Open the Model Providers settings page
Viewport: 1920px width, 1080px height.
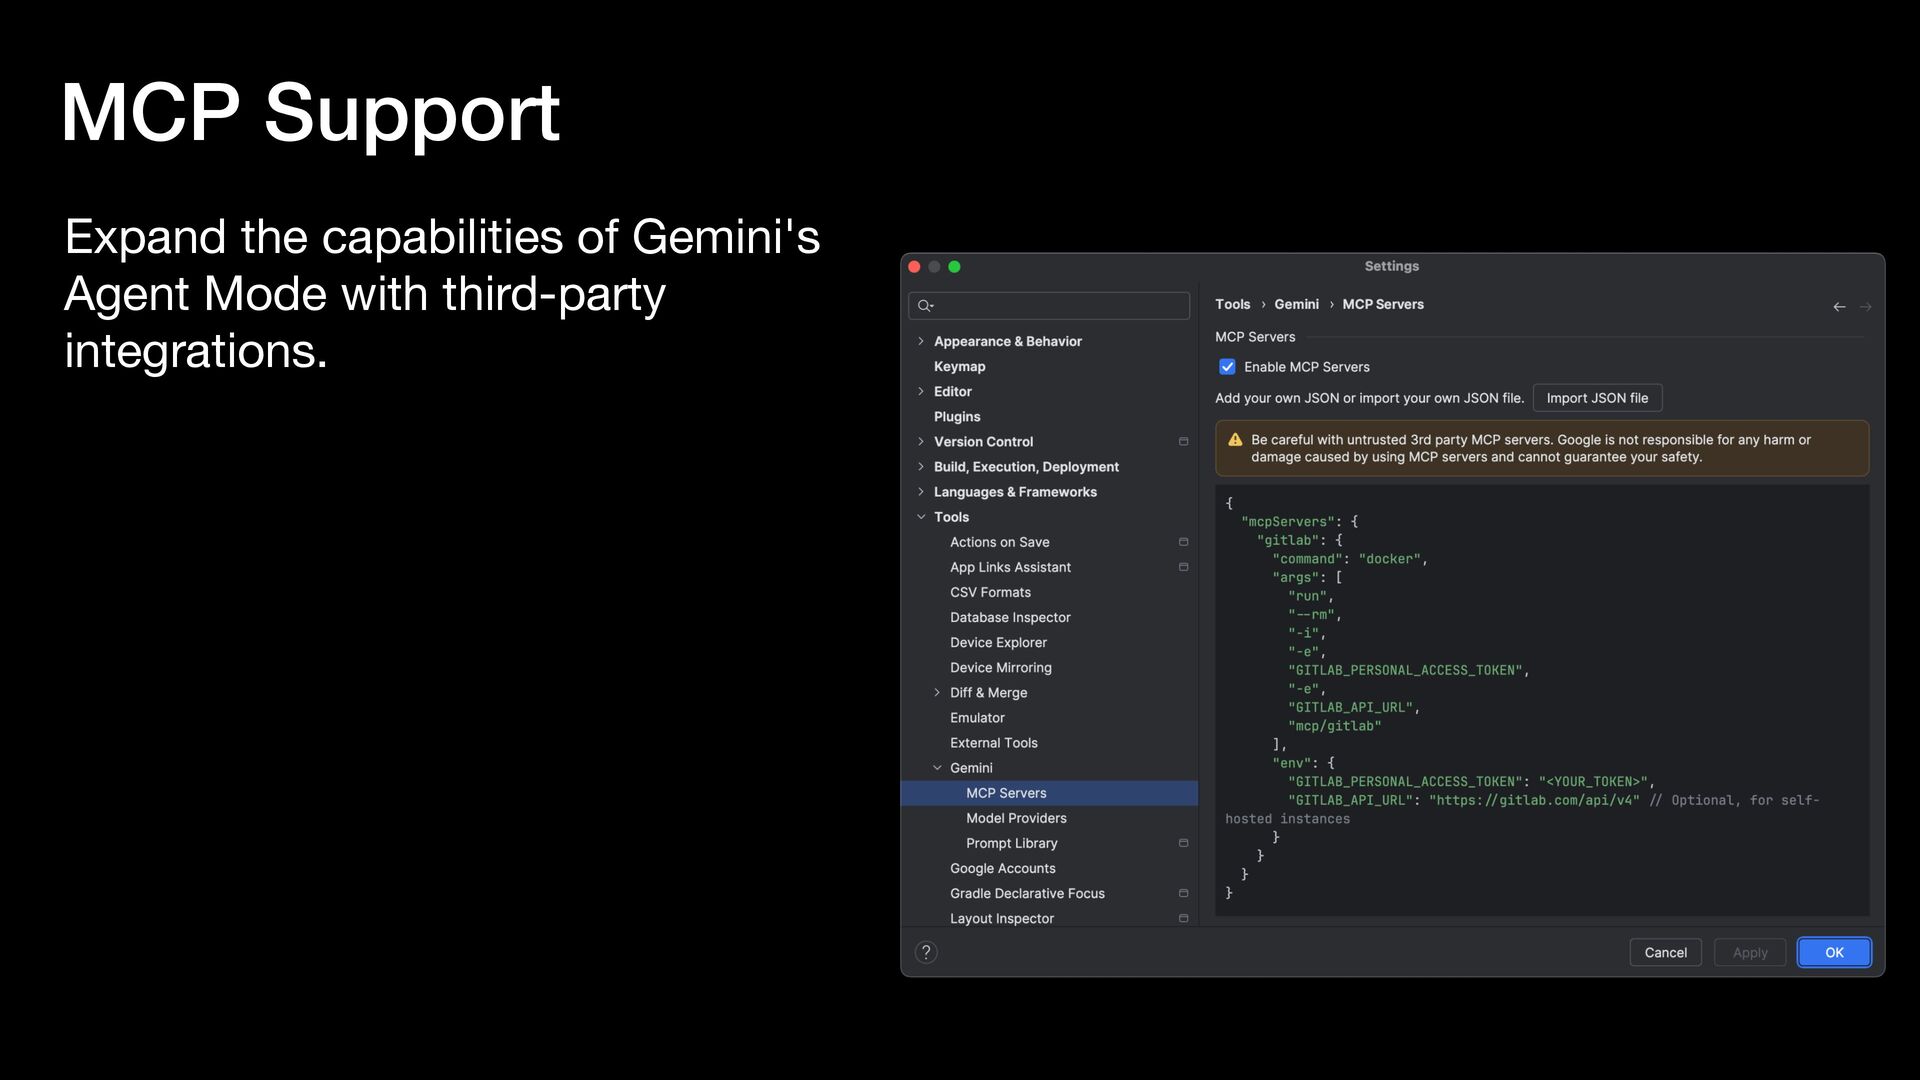[x=1016, y=818]
